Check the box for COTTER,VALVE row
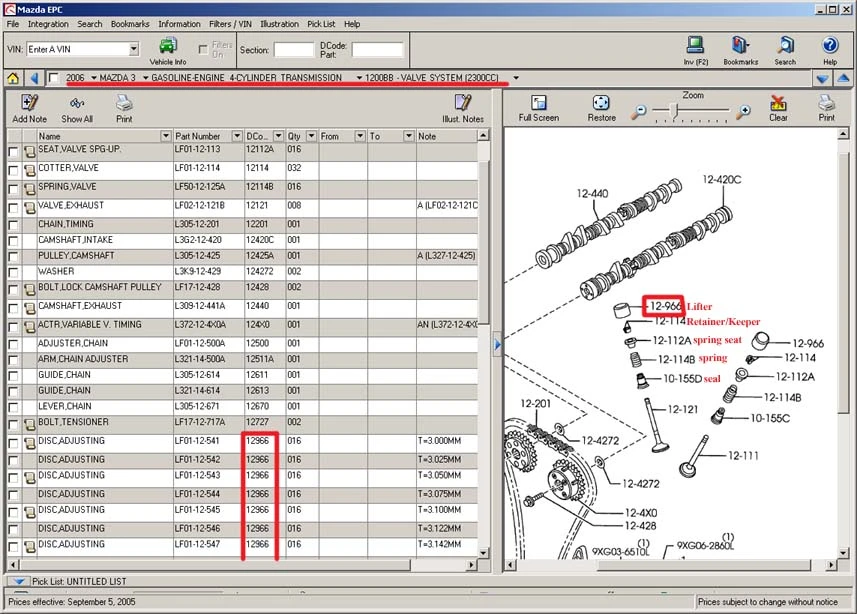The width and height of the screenshot is (857, 614). coord(13,170)
